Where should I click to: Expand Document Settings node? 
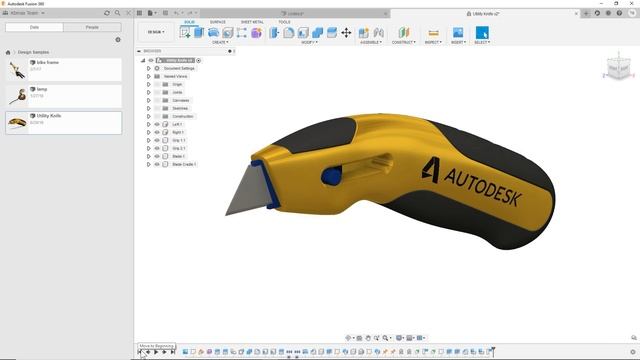point(149,68)
